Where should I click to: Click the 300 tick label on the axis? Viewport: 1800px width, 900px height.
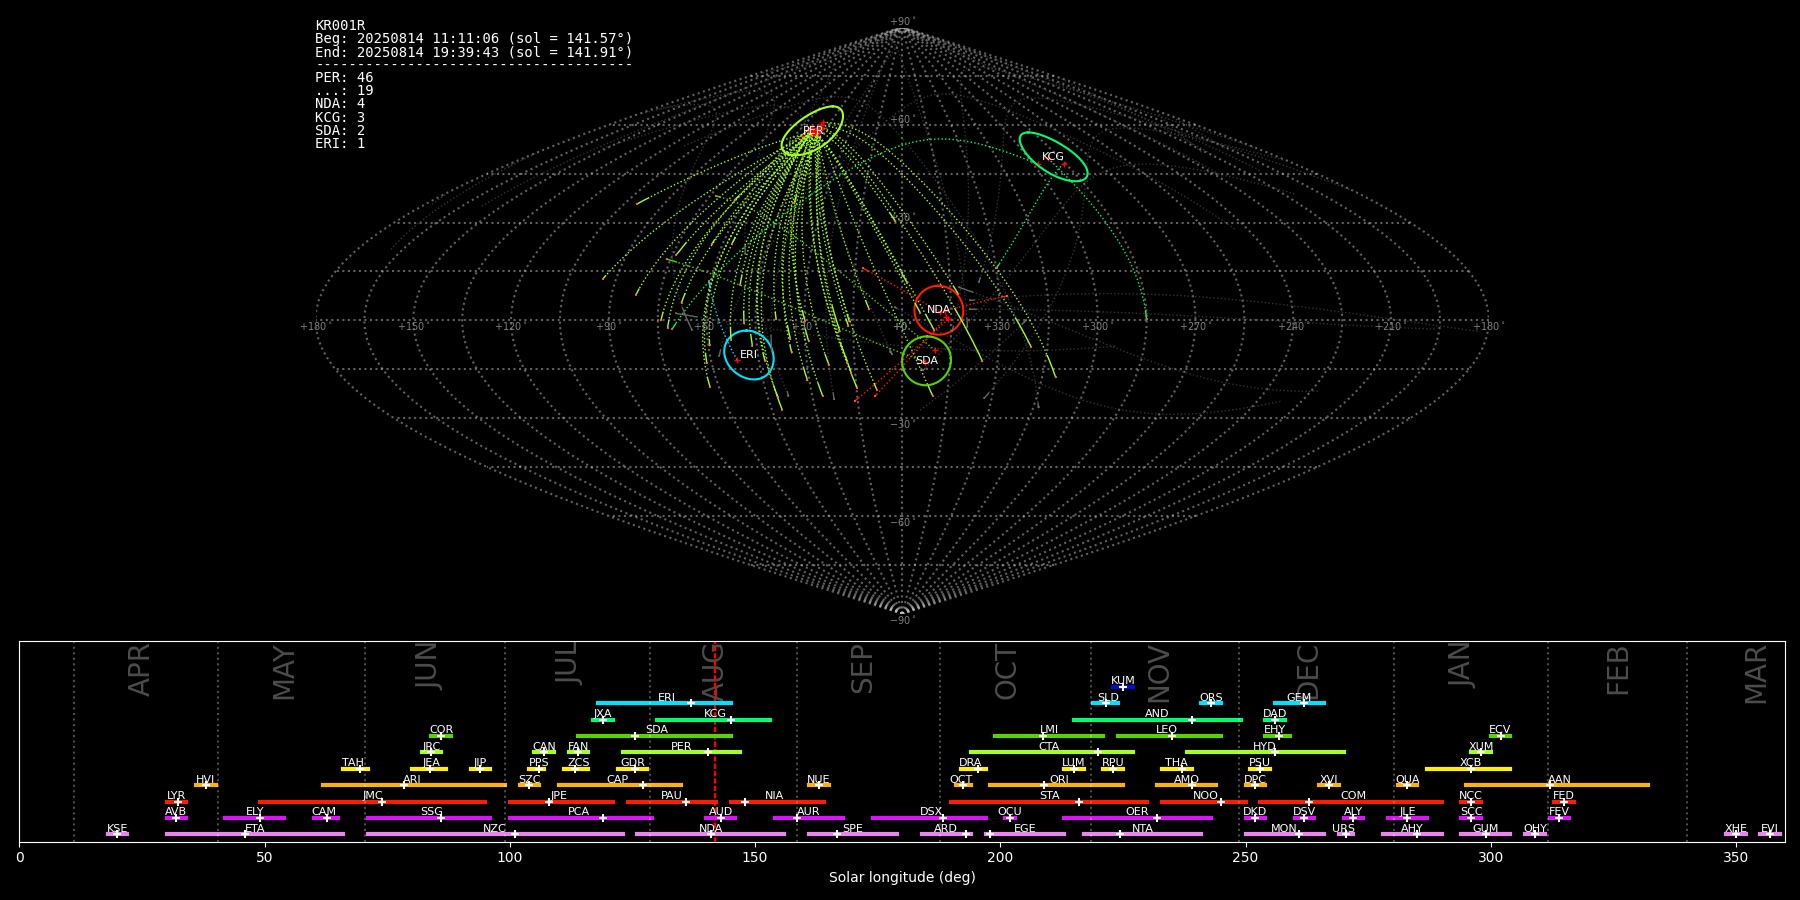(1490, 858)
